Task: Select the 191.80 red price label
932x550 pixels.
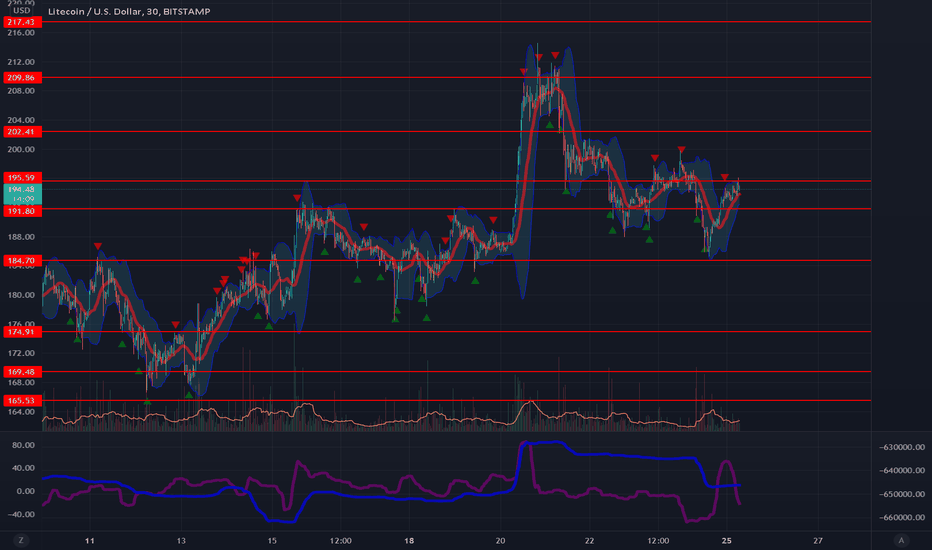Action: [x=21, y=211]
